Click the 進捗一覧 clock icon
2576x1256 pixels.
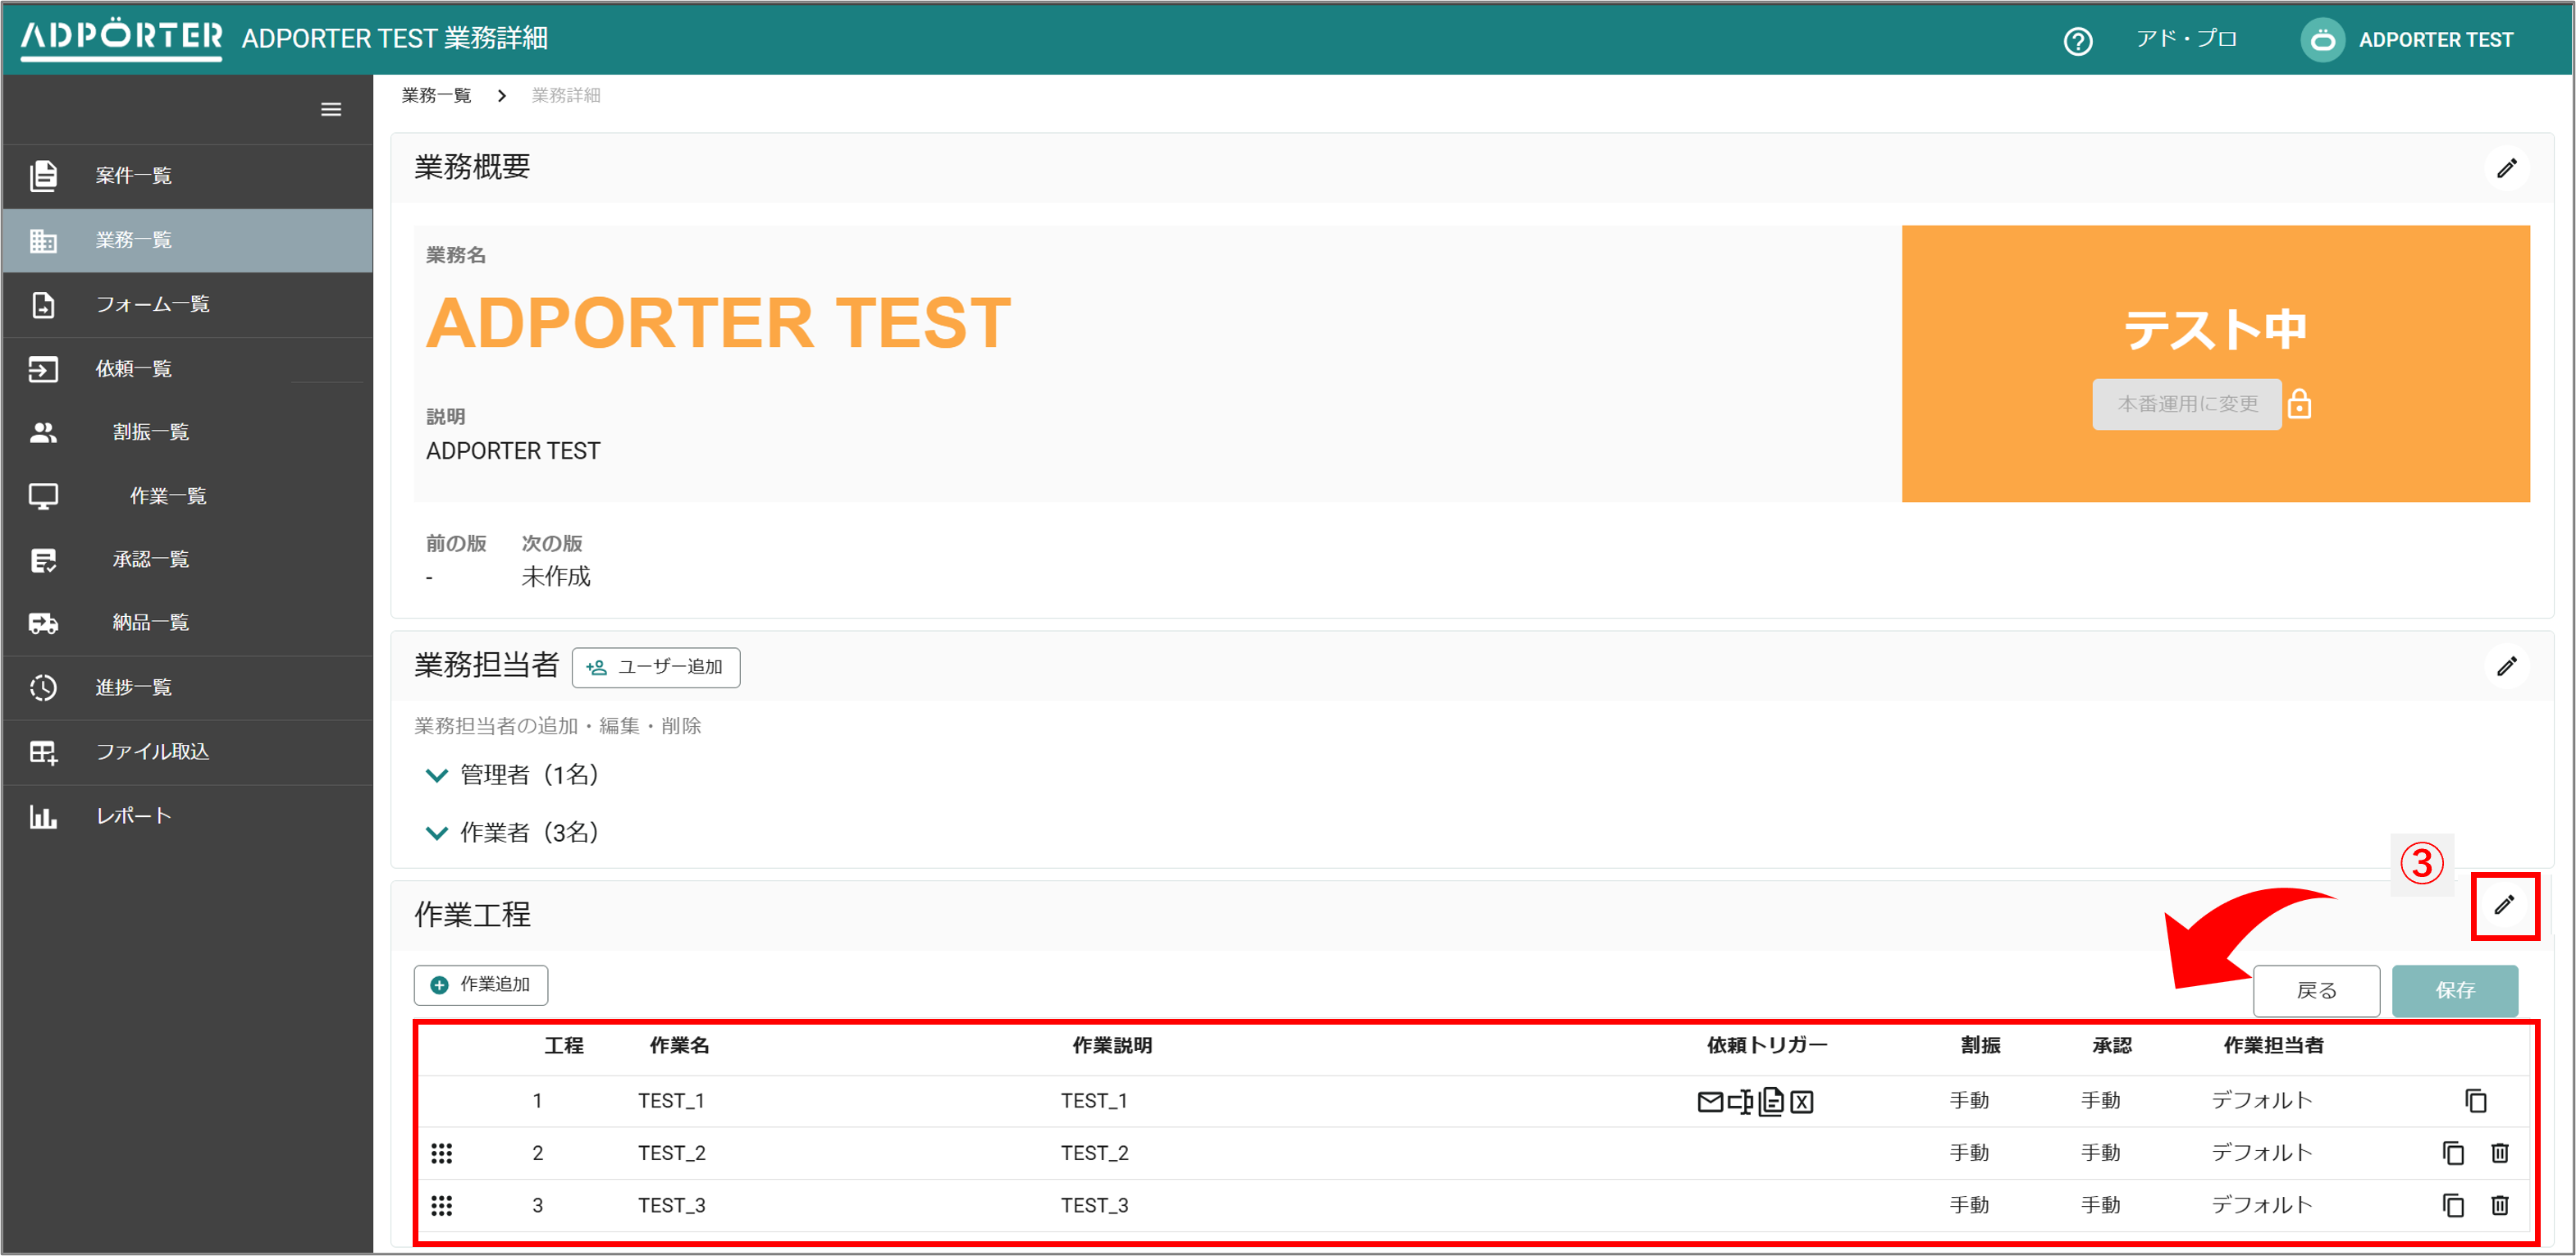[x=43, y=687]
